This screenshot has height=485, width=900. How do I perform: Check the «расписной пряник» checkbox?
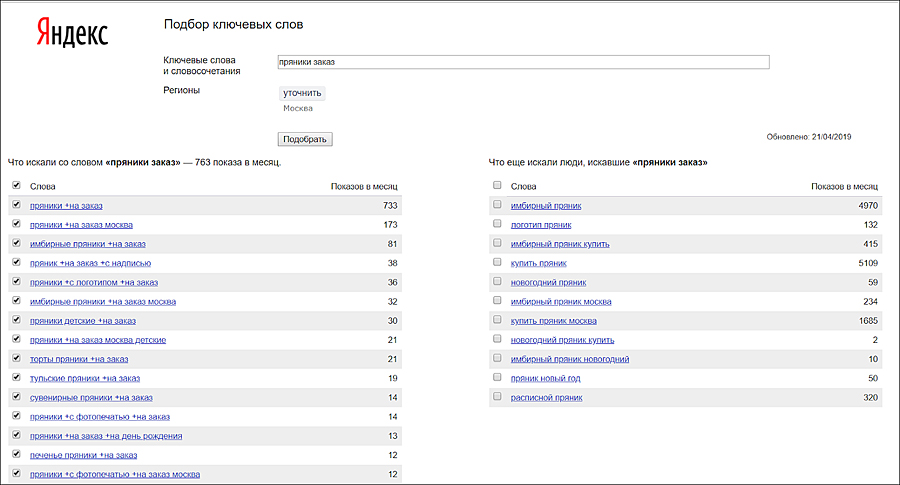(x=497, y=397)
